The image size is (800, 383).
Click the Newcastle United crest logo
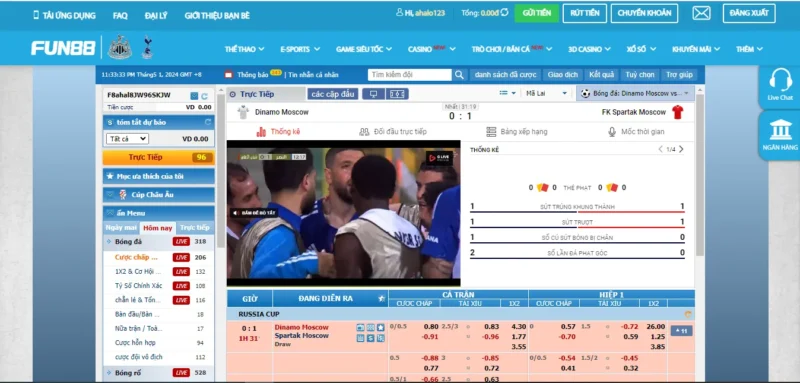(120, 47)
